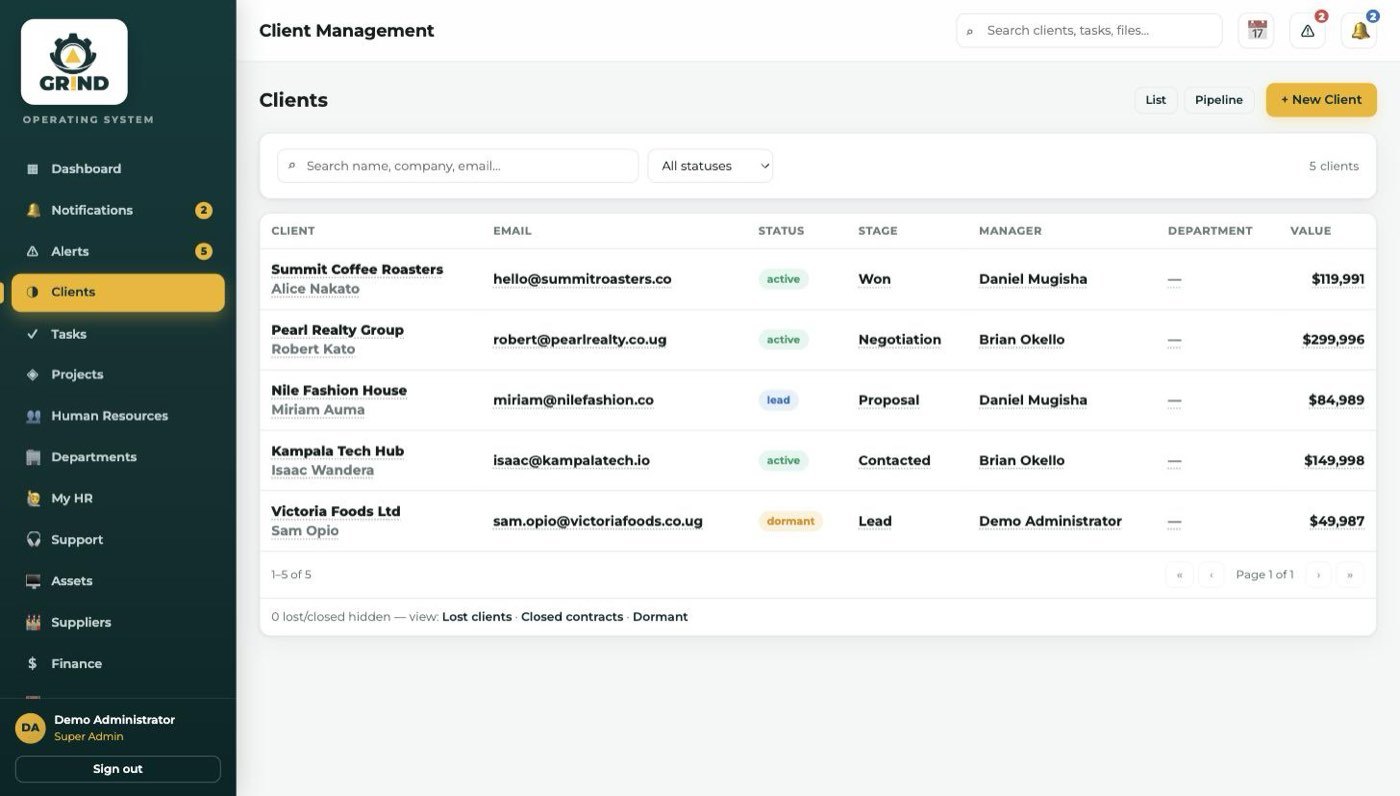Focus the Search name, company, email field
1400x796 pixels.
[458, 166]
